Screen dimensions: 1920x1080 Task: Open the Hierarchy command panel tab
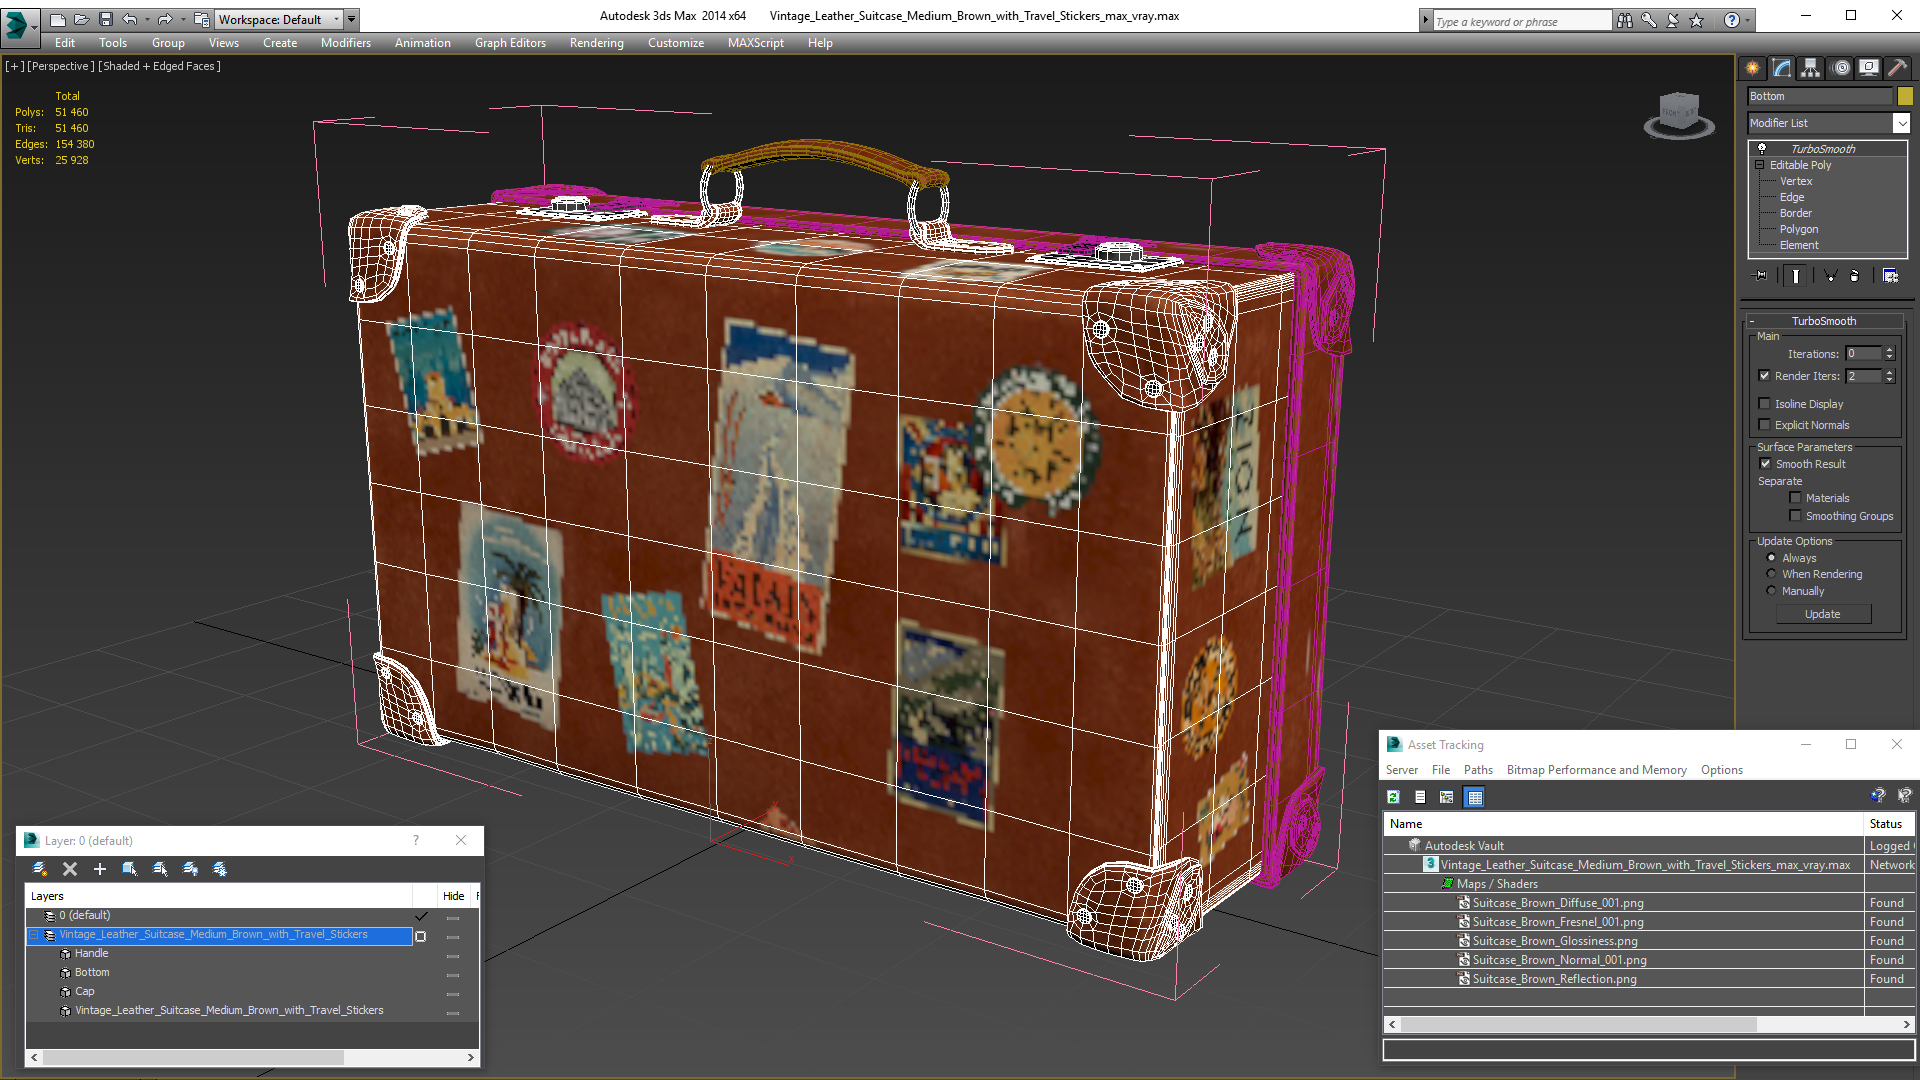(x=1810, y=68)
